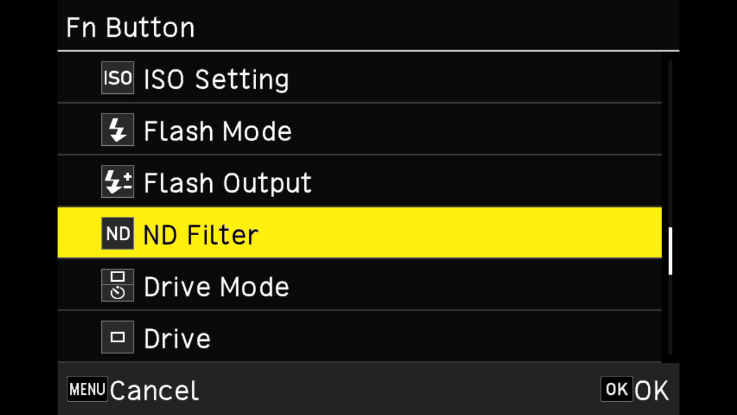Screen dimensions: 737x415
Task: Click the Cancel text at bottom
Action: pos(154,390)
